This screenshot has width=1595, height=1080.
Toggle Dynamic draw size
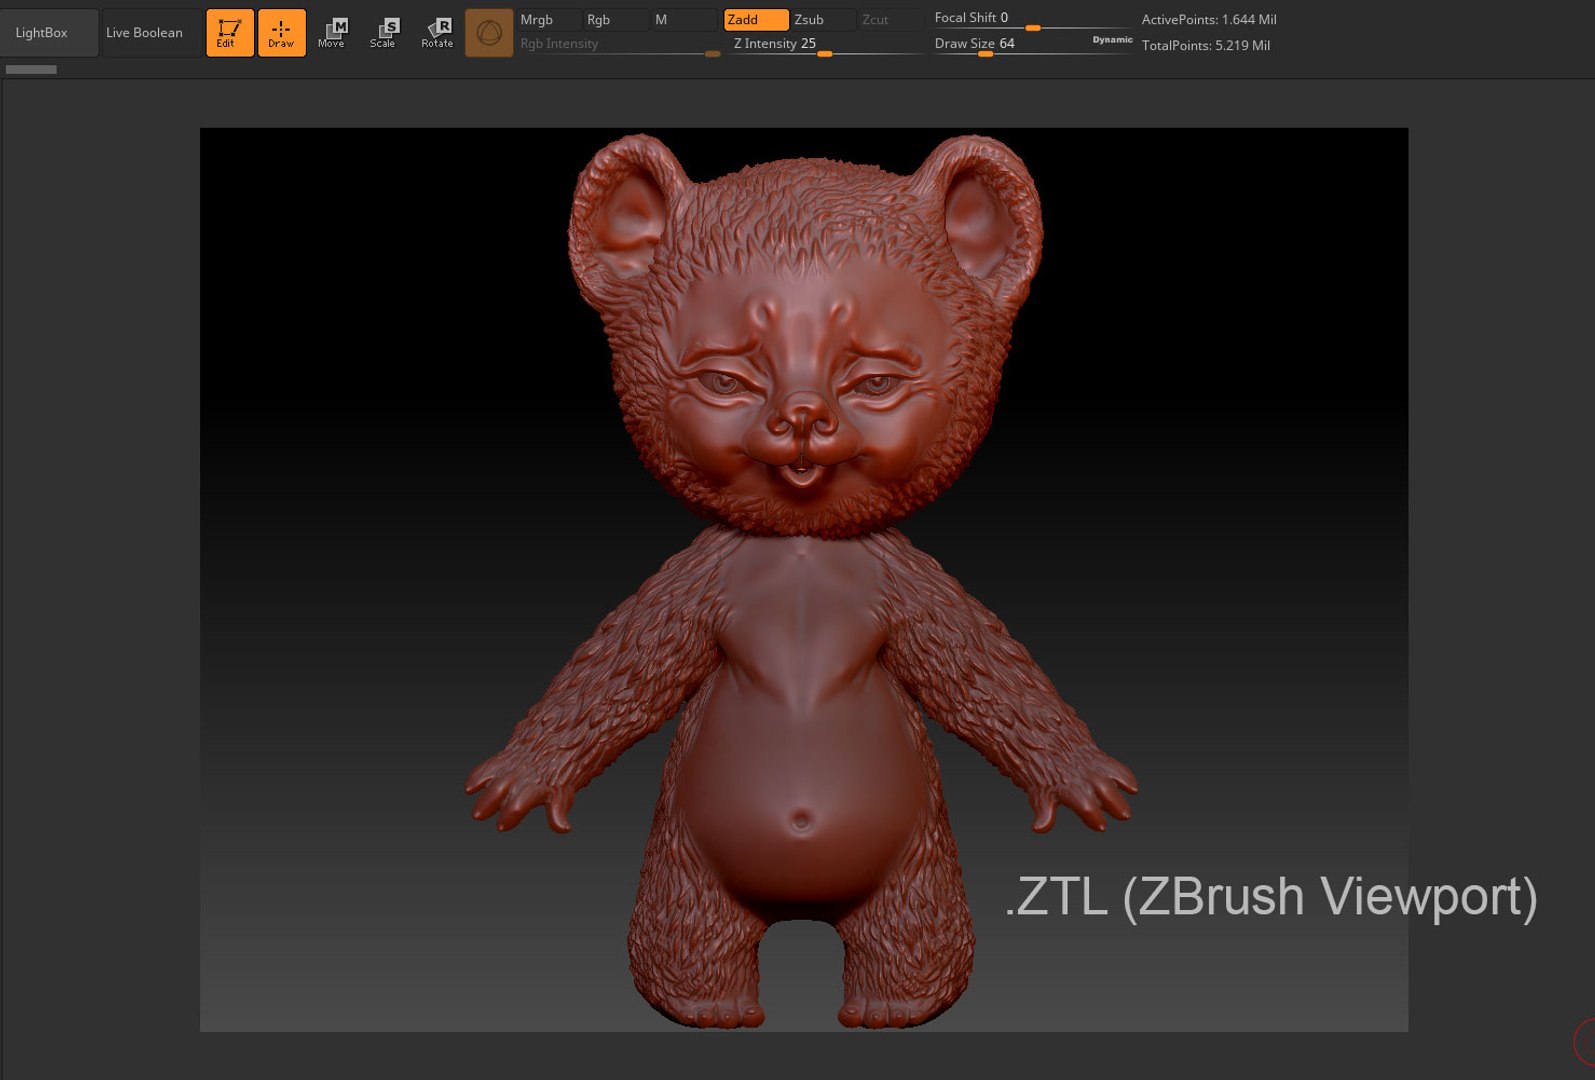click(1112, 40)
